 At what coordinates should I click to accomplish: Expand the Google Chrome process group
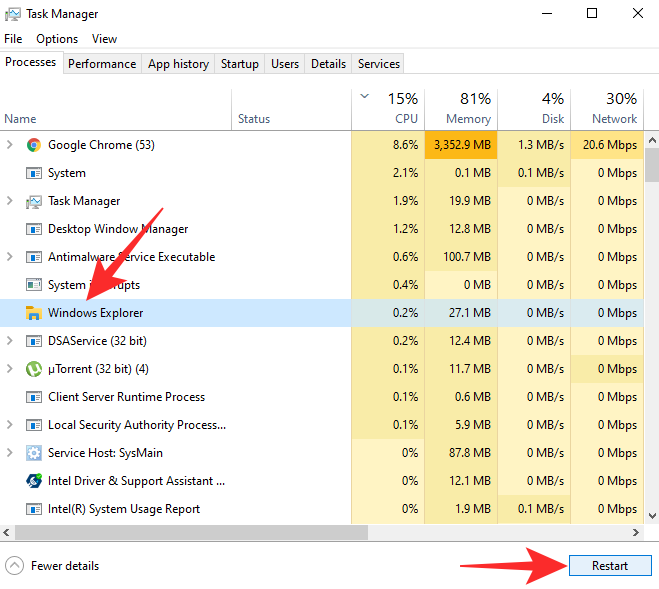coord(10,145)
